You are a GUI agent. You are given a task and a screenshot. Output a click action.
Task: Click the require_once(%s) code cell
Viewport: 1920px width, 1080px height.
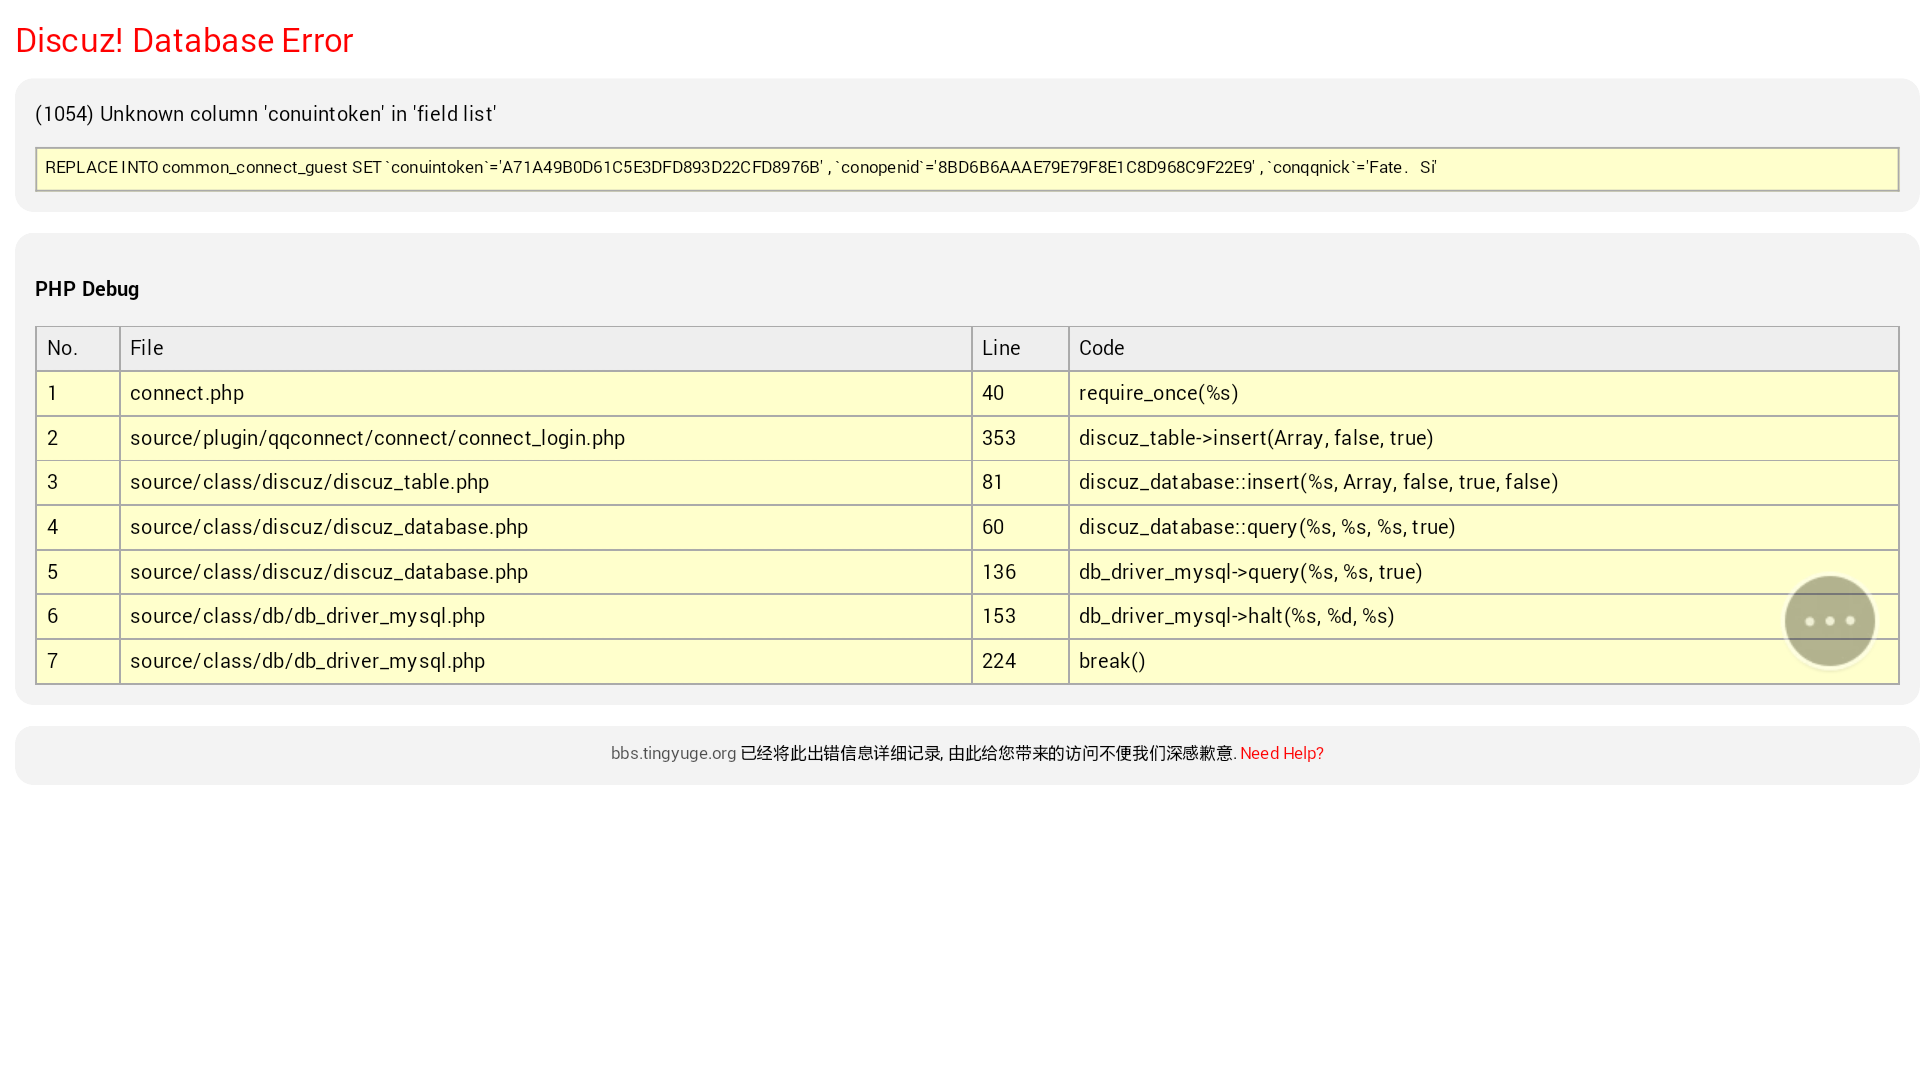(x=1158, y=393)
